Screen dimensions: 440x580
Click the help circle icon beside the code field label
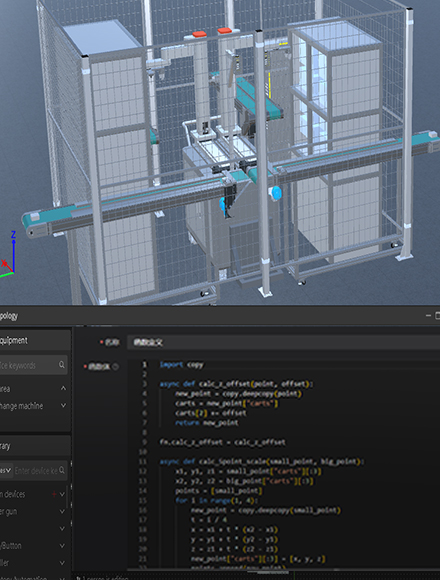pyautogui.click(x=115, y=367)
